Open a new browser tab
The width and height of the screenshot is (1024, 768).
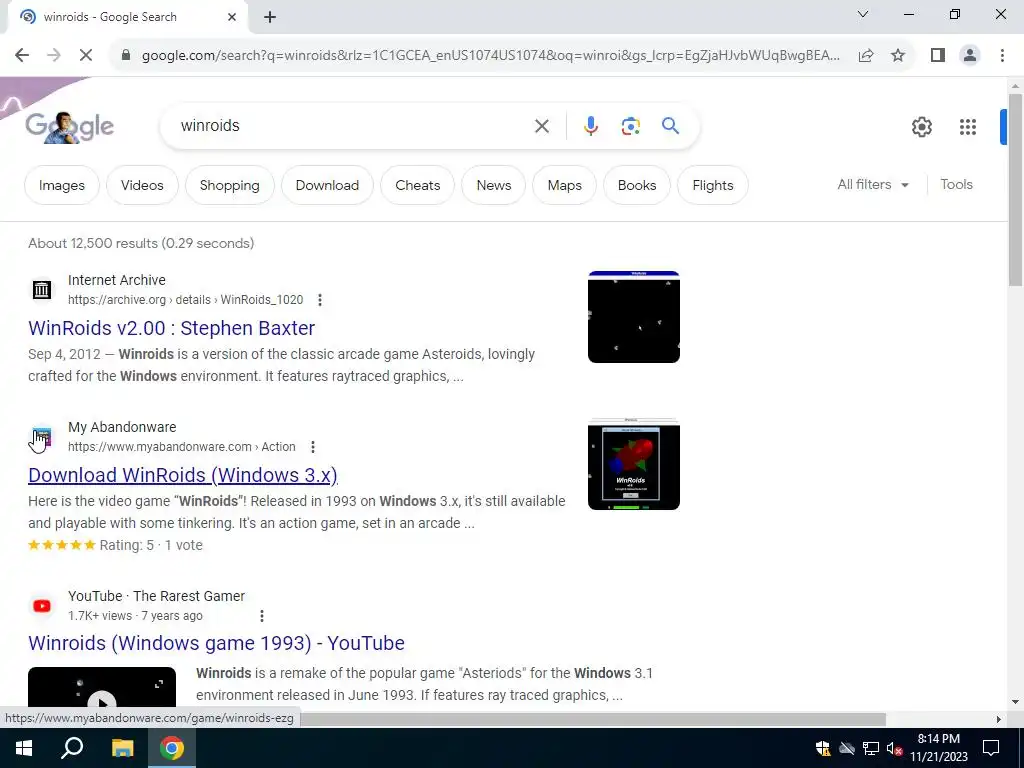pos(270,17)
